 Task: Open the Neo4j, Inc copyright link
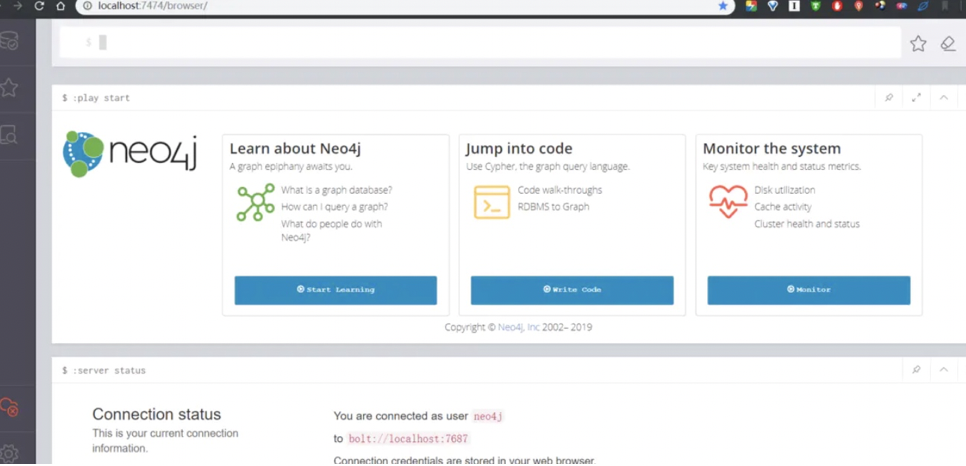click(519, 327)
